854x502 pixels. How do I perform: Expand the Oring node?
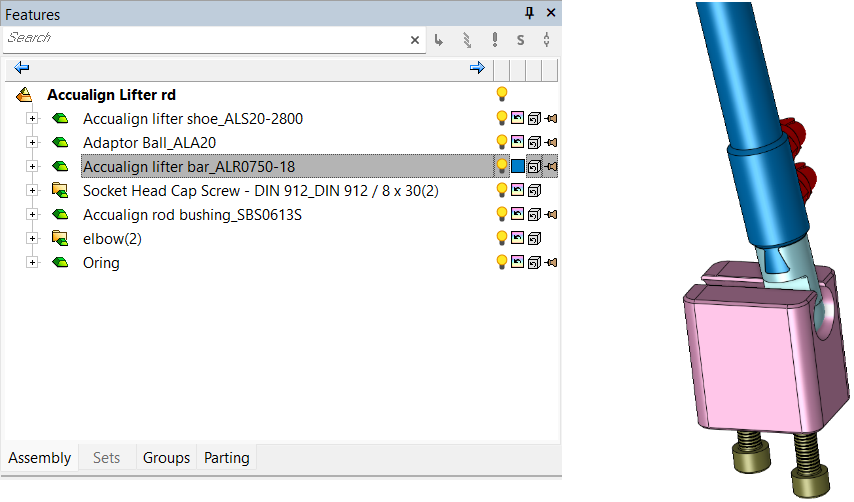(33, 262)
